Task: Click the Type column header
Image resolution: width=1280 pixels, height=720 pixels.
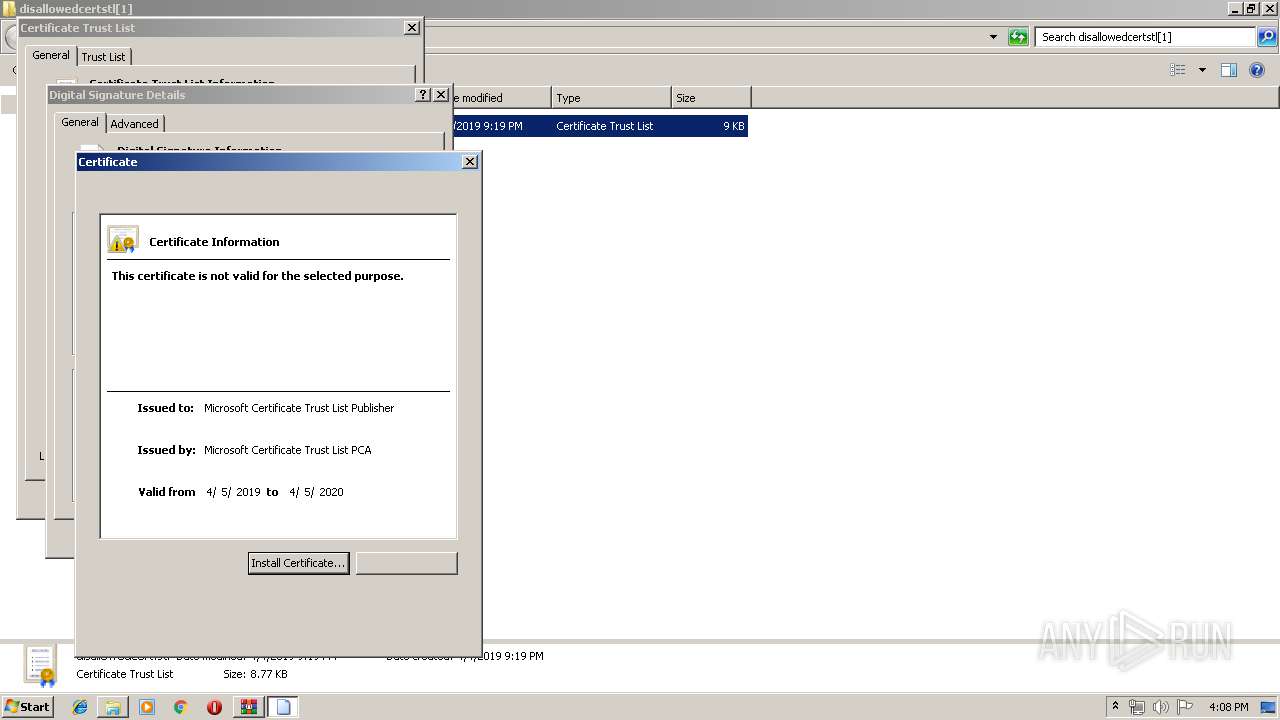Action: click(x=611, y=98)
